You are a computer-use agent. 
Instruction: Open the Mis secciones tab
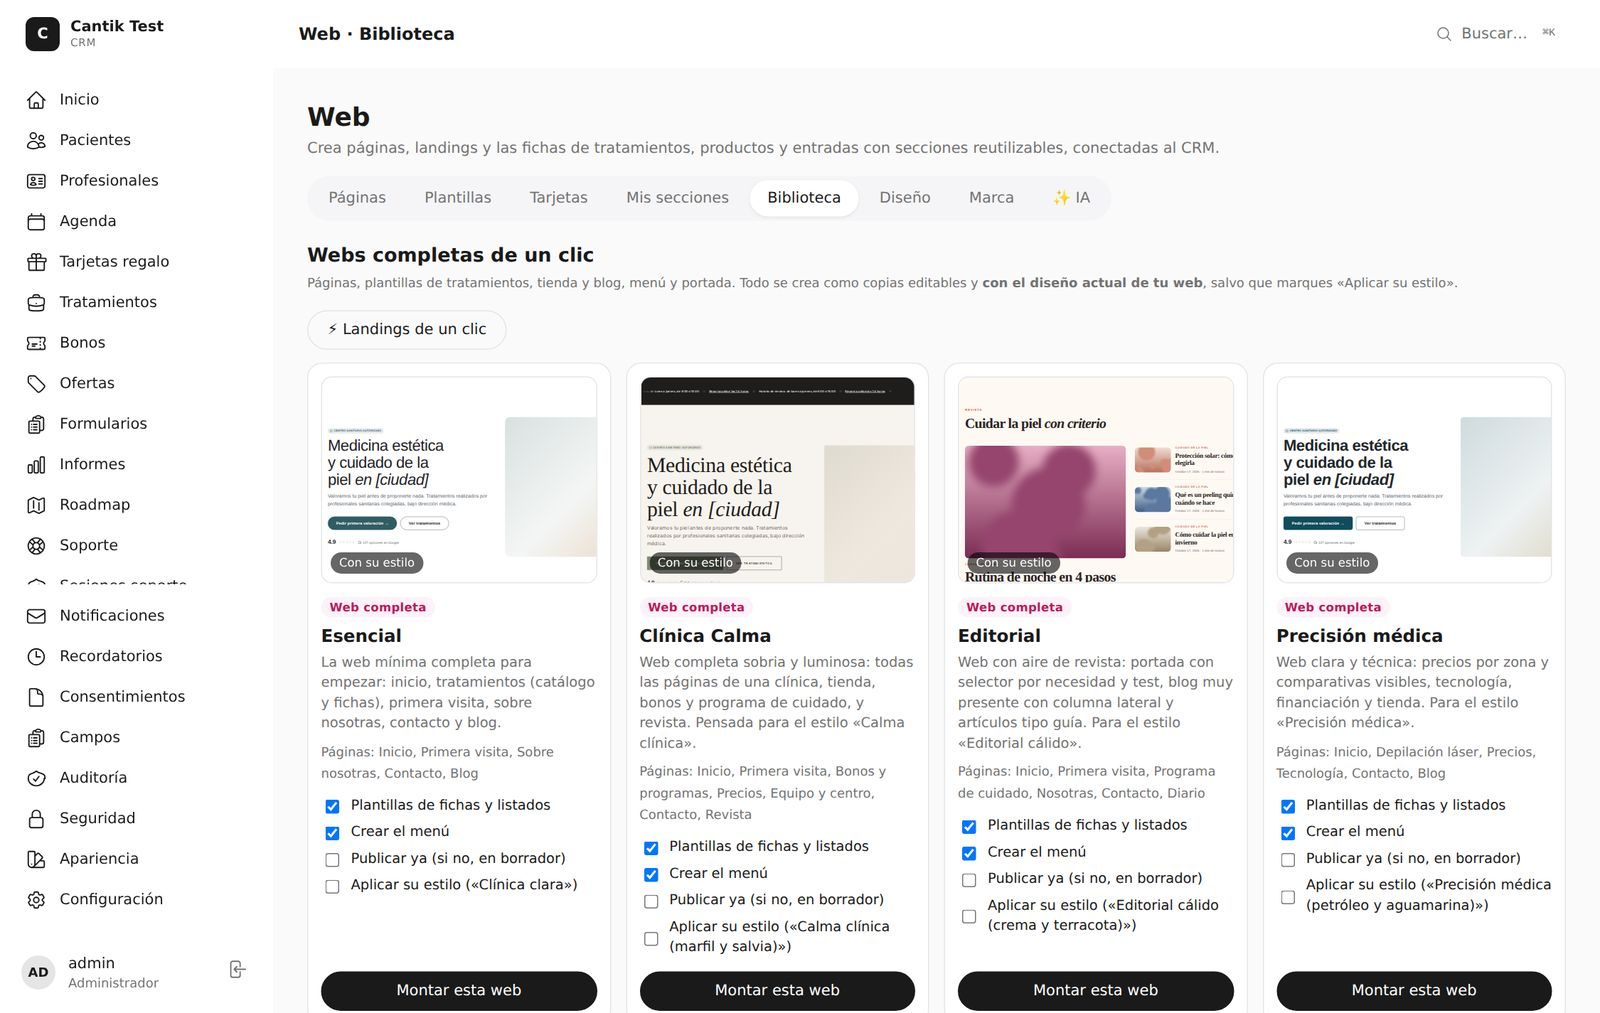coord(678,198)
